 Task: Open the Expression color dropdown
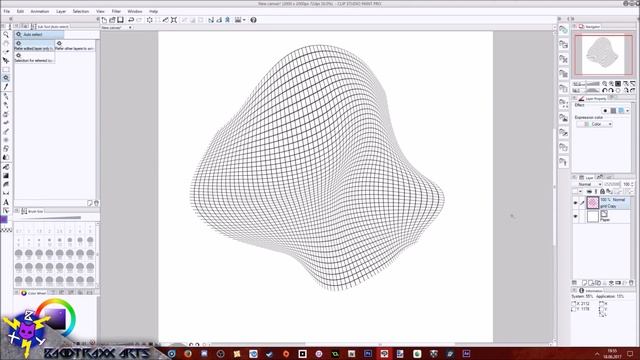point(595,124)
